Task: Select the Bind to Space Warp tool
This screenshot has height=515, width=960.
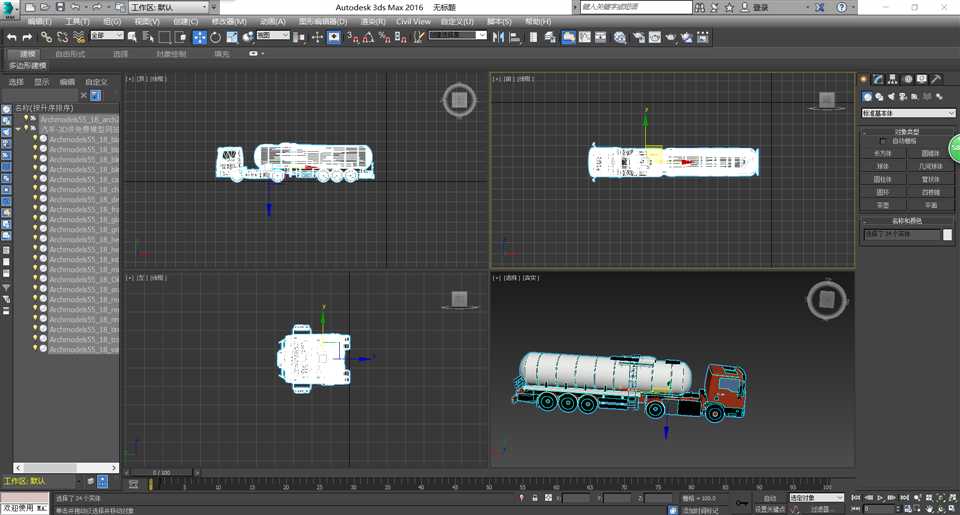Action: (x=79, y=37)
